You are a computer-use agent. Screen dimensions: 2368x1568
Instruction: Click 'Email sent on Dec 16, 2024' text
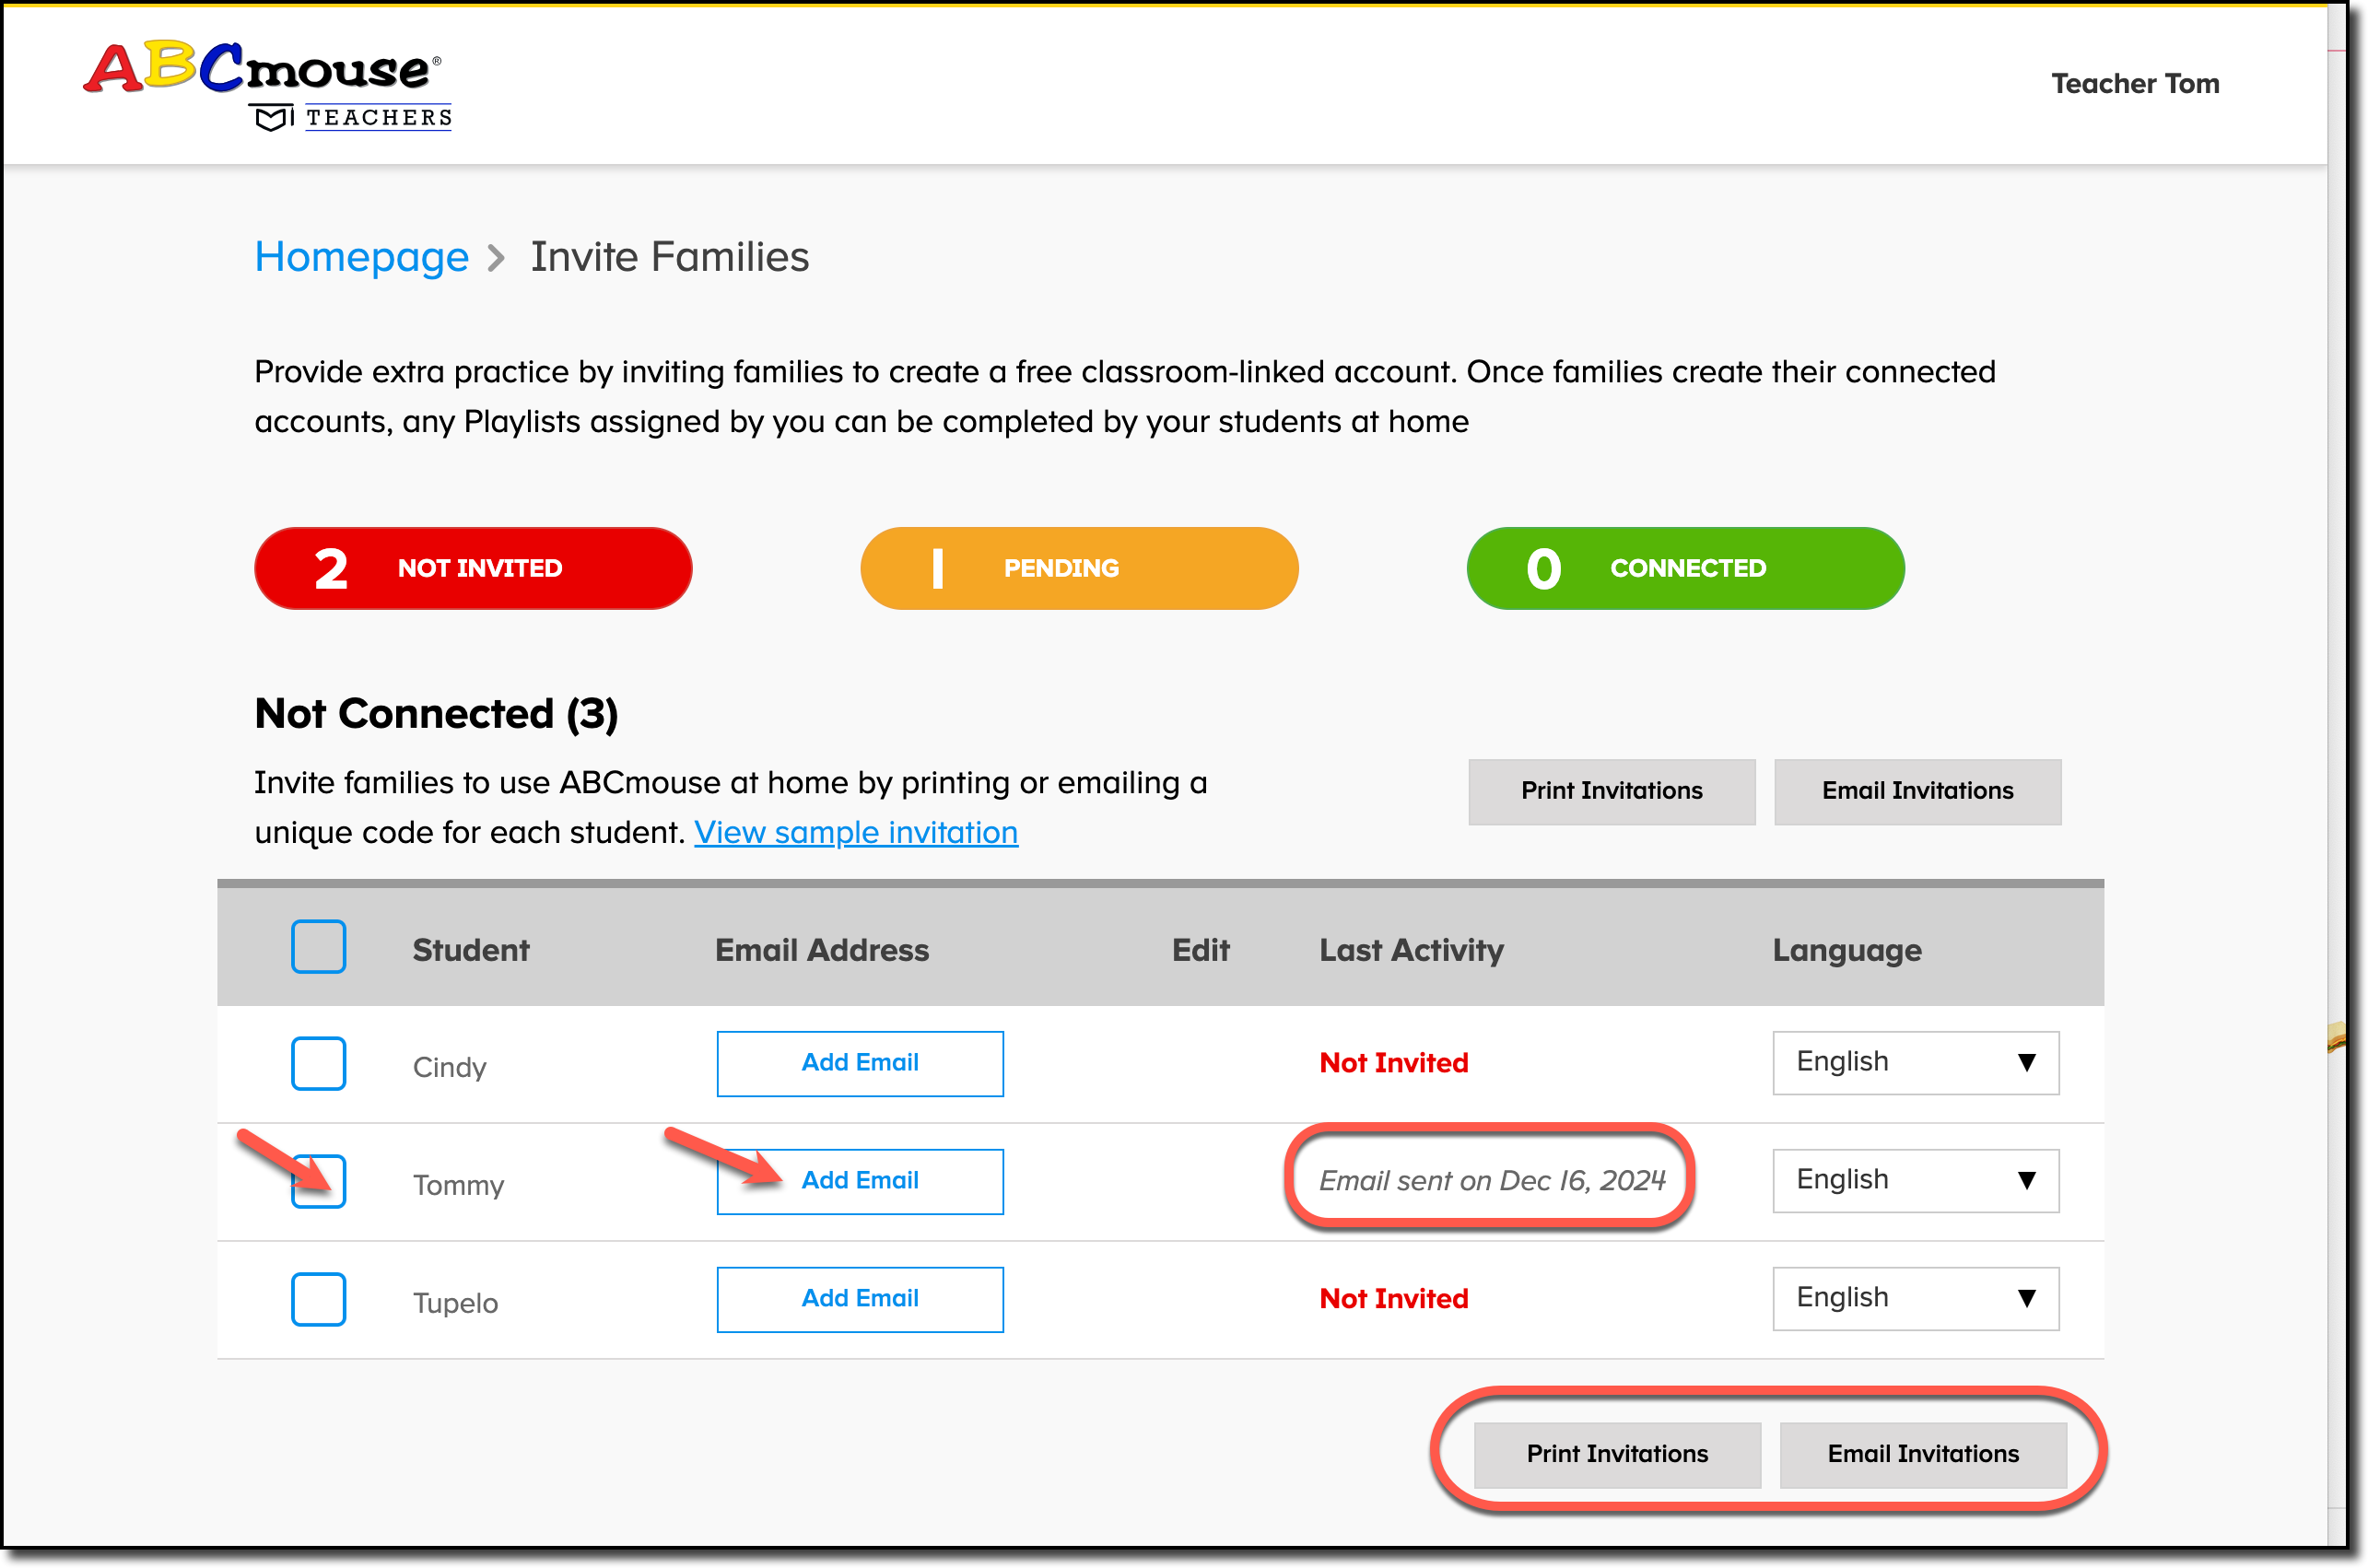click(1491, 1180)
